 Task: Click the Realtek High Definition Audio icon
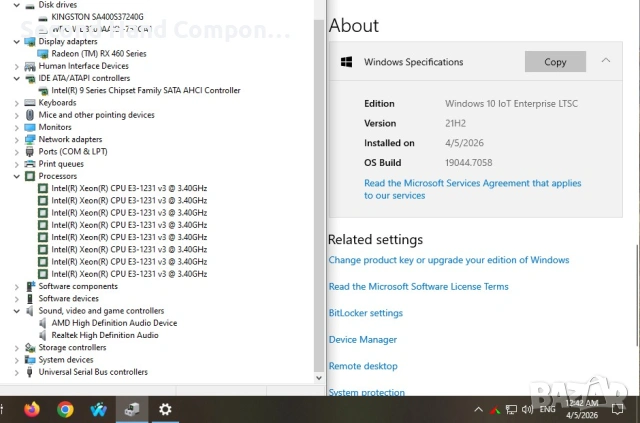(x=43, y=335)
